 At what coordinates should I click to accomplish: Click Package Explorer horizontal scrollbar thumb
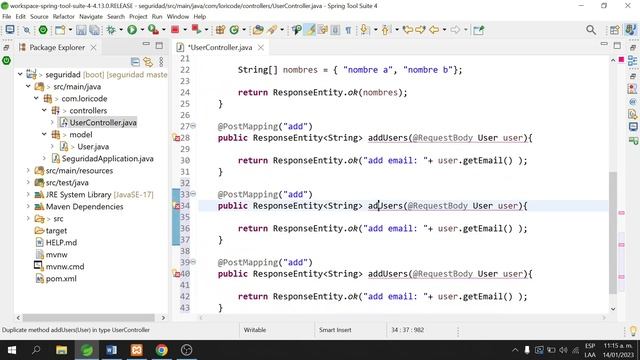click(89, 318)
